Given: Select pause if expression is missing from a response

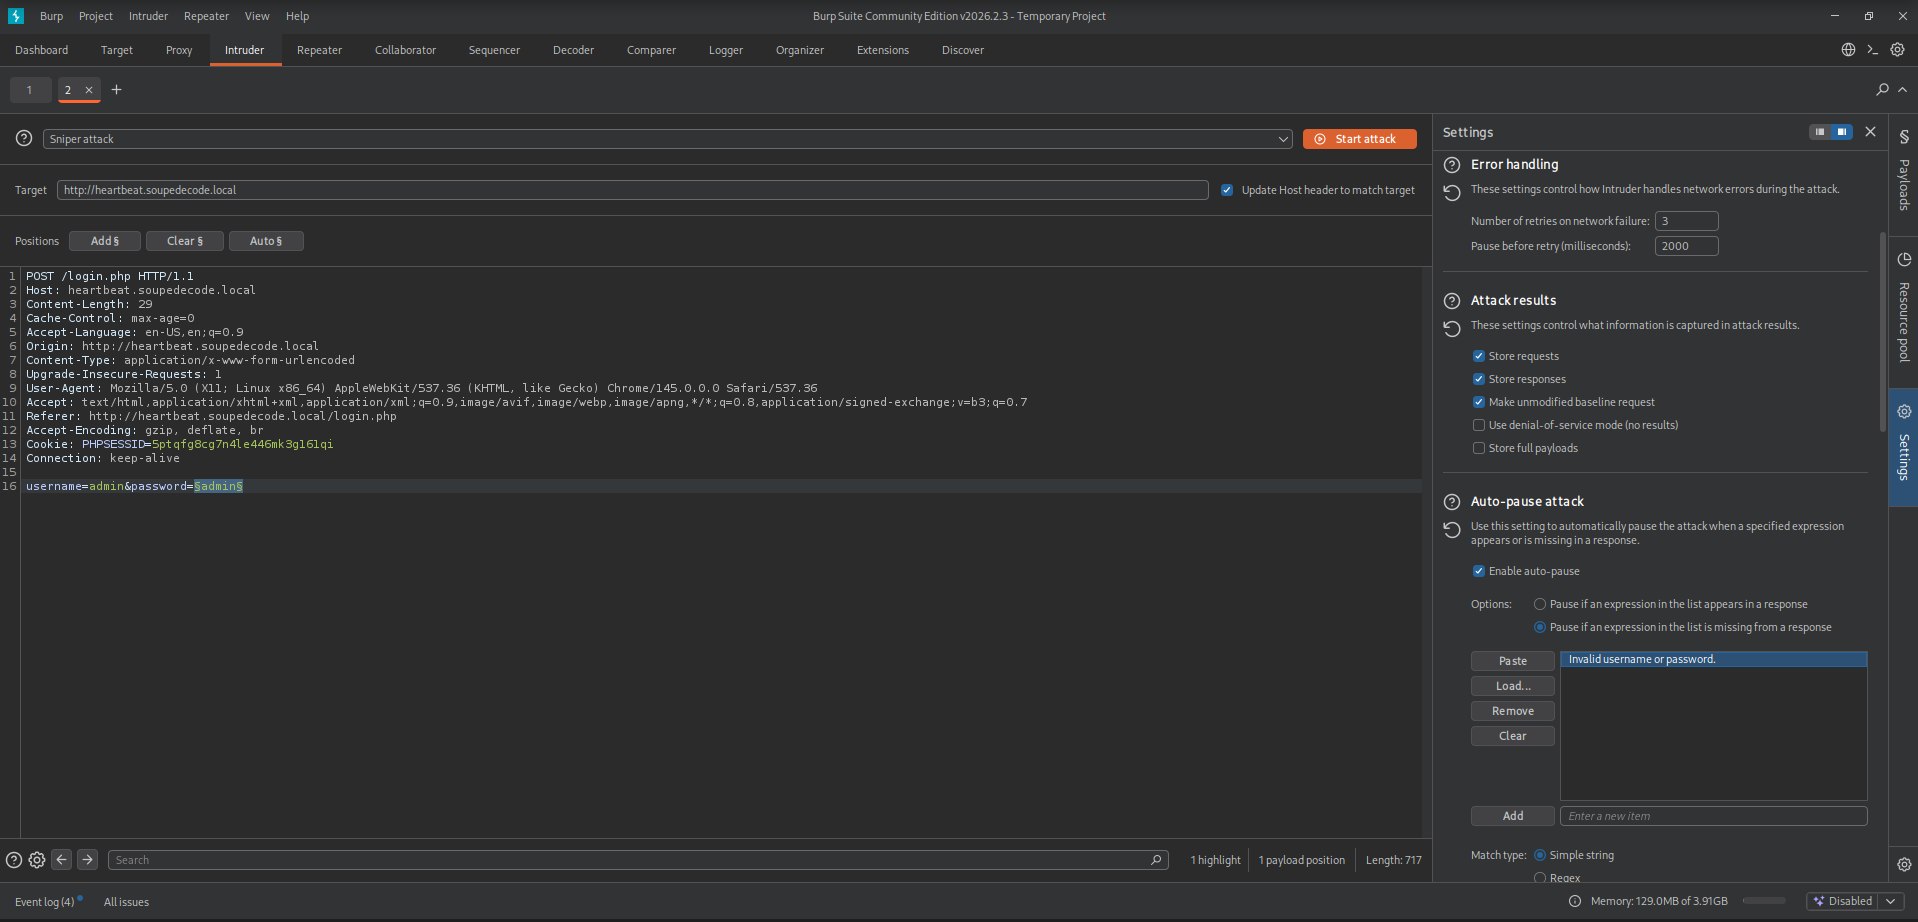Looking at the screenshot, I should [1540, 627].
